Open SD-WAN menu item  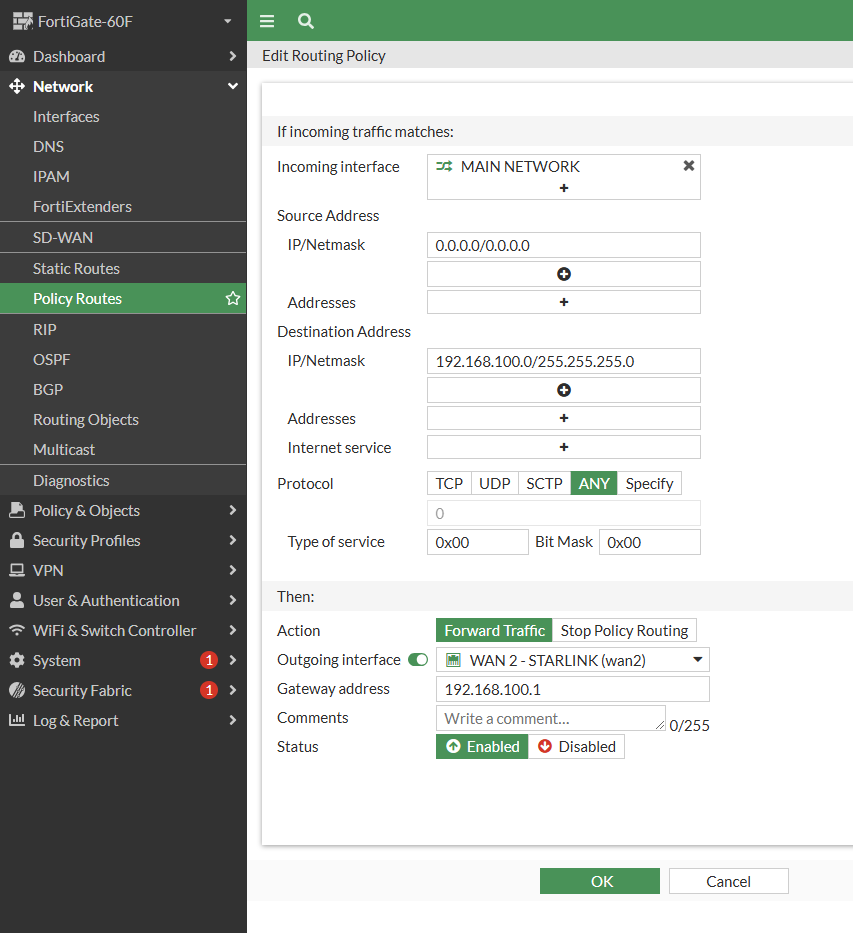coord(63,238)
